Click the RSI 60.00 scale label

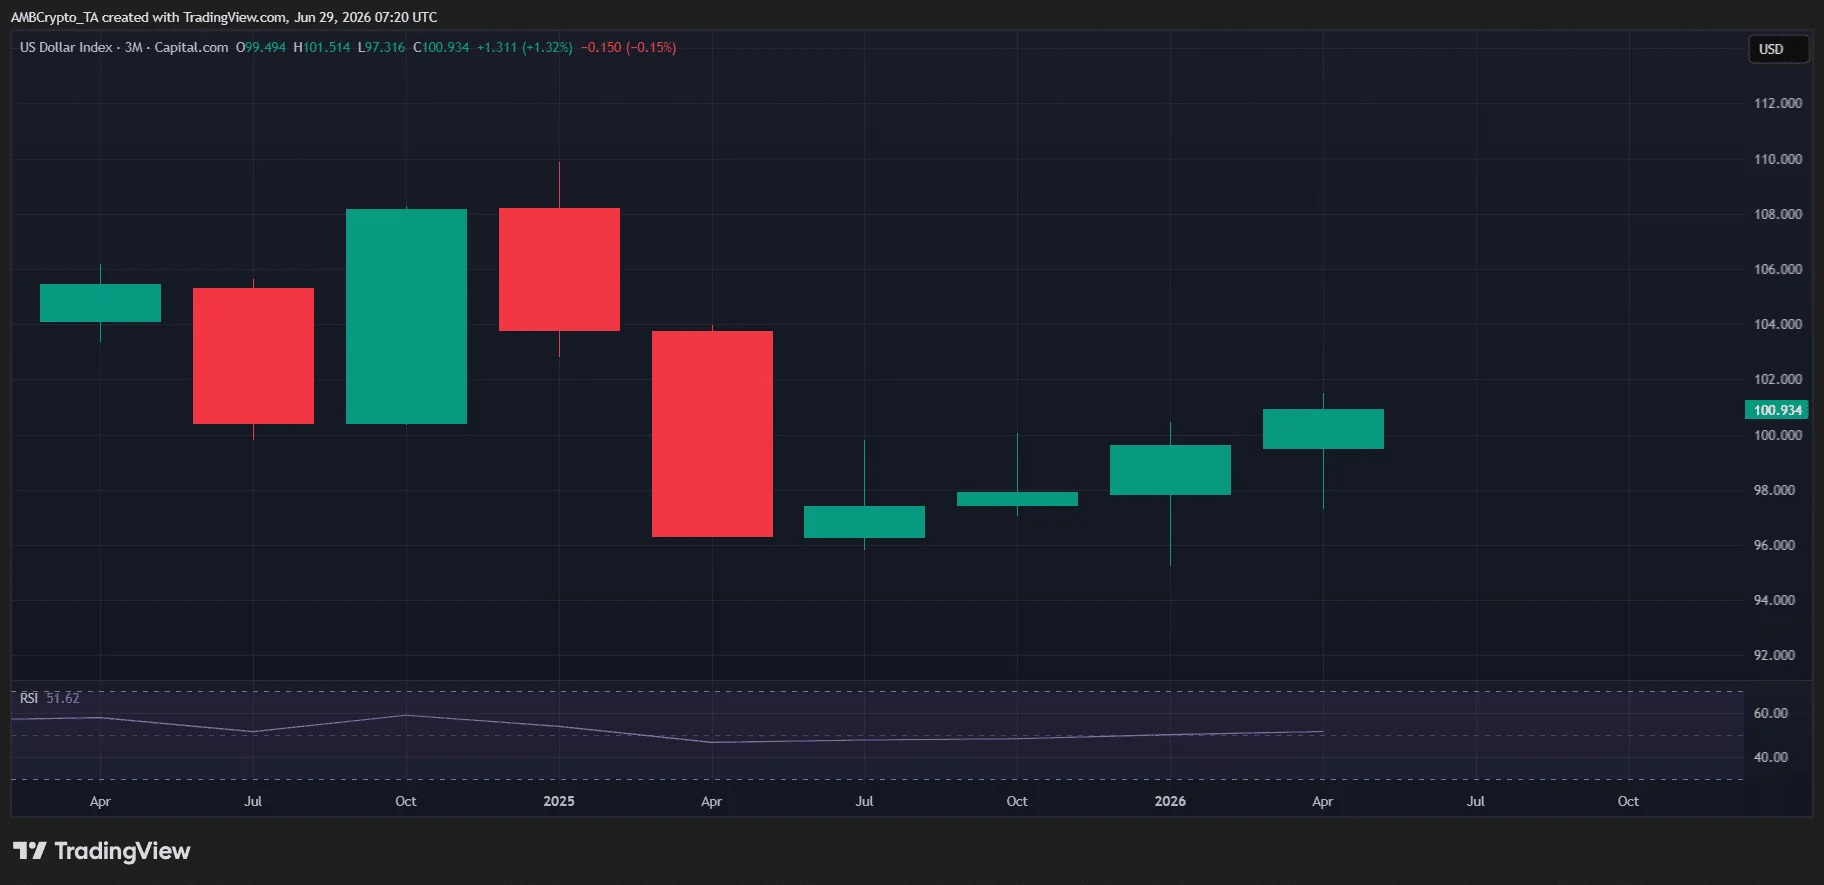1771,713
